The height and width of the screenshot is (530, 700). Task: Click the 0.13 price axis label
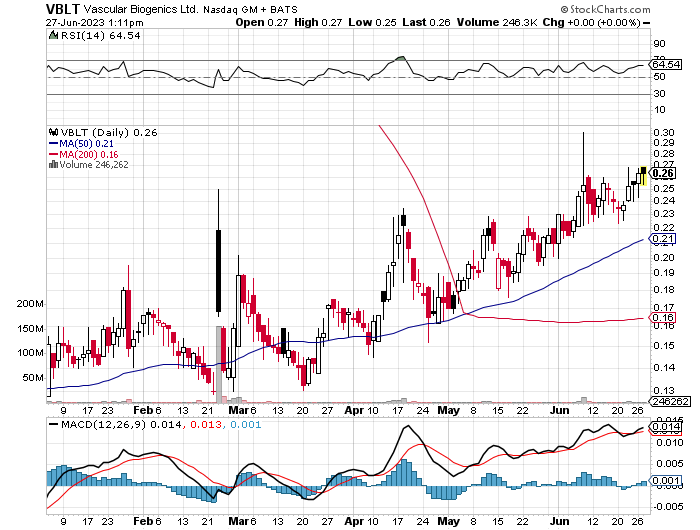tap(664, 390)
